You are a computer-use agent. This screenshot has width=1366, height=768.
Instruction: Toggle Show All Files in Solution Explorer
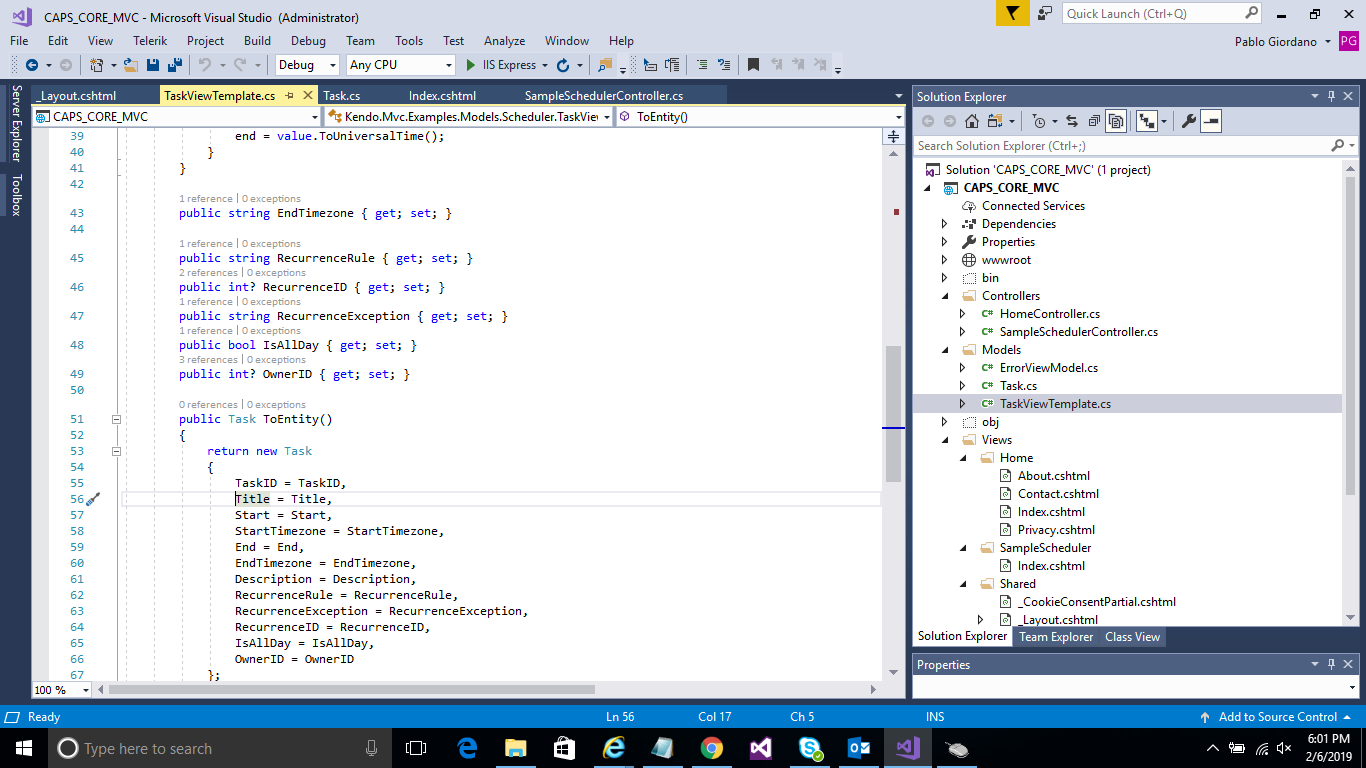tap(1116, 121)
